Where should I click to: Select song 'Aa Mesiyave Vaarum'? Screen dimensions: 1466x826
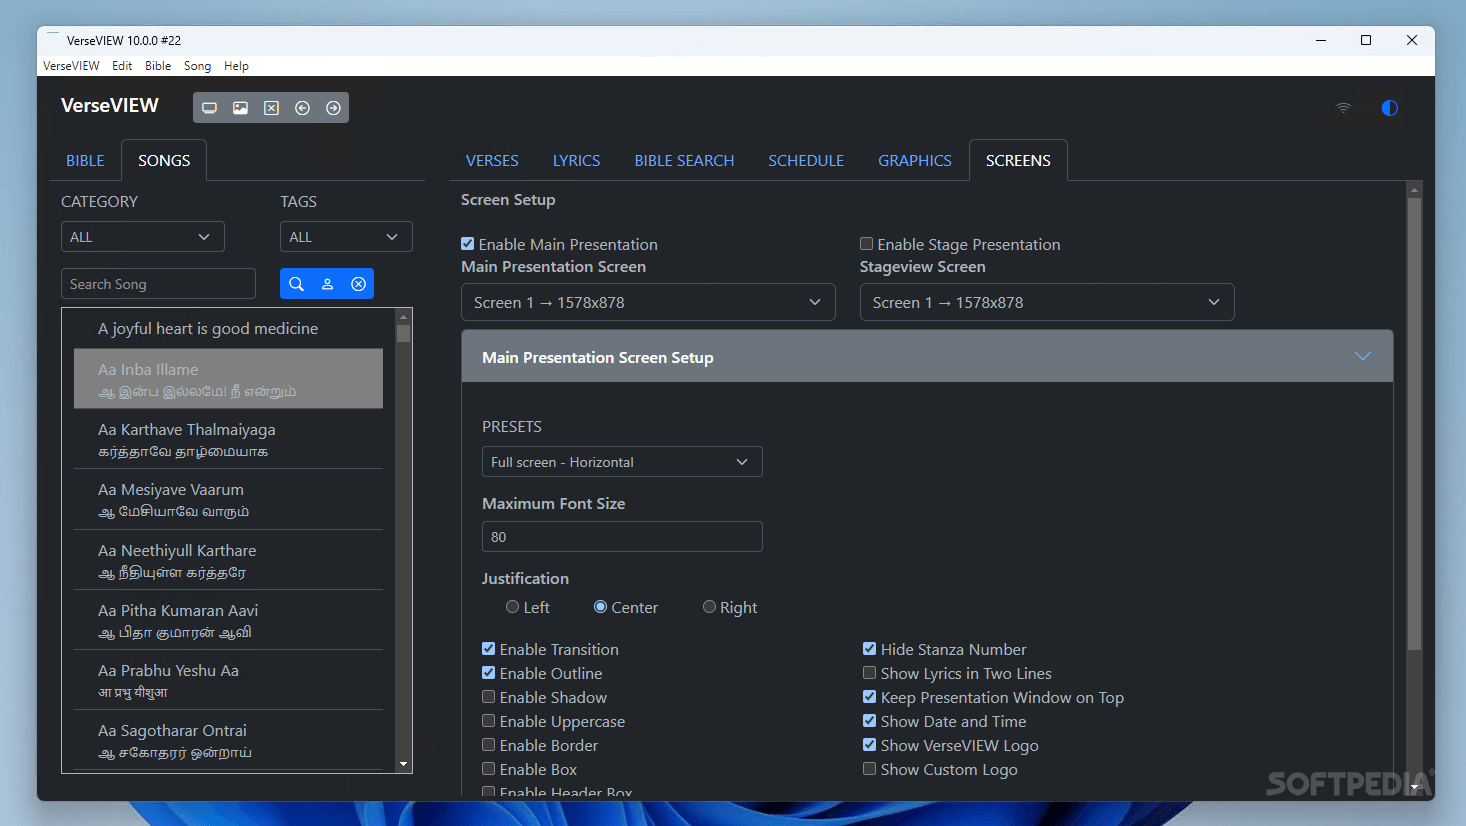tap(228, 499)
